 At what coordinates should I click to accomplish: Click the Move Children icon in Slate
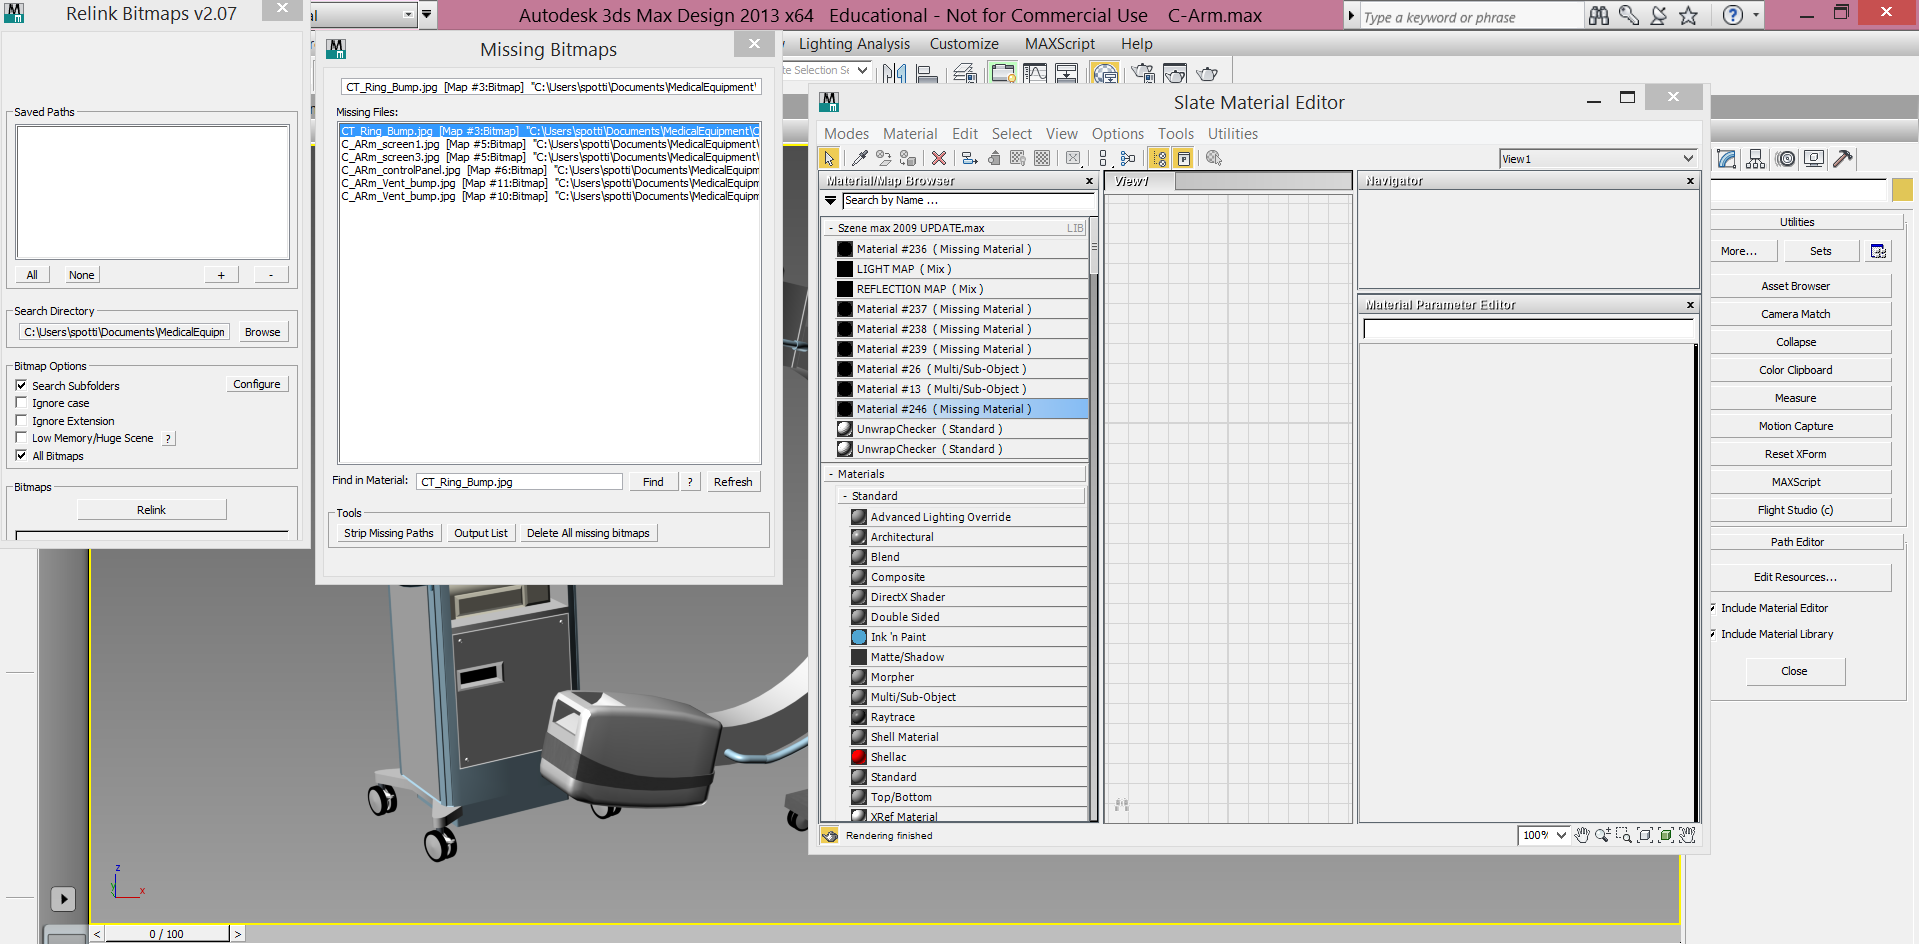pos(969,158)
